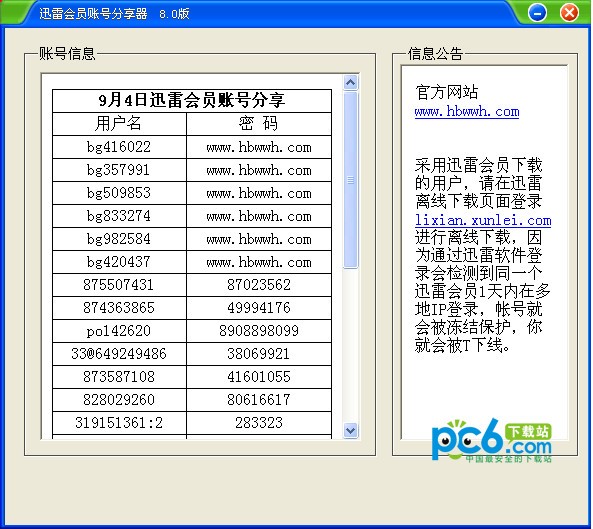Click the account list scrollbar thumb
This screenshot has height=529, width=593.
(x=351, y=180)
